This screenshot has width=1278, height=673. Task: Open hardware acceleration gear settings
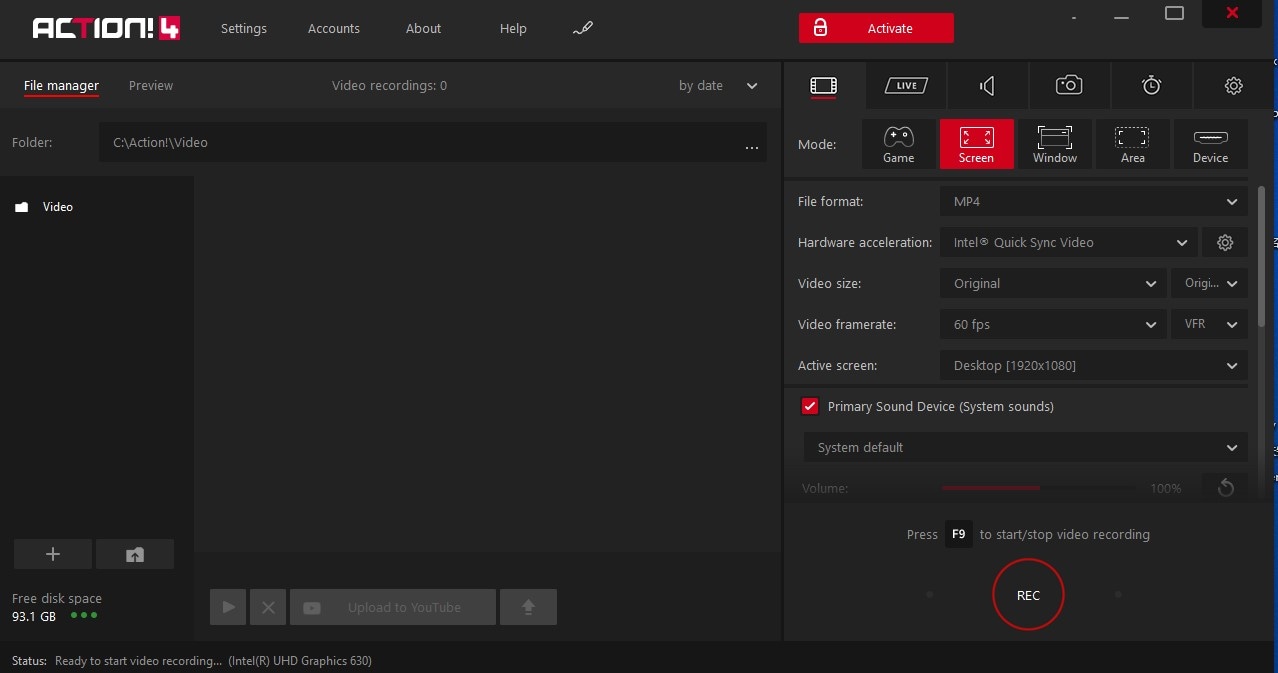click(x=1225, y=242)
